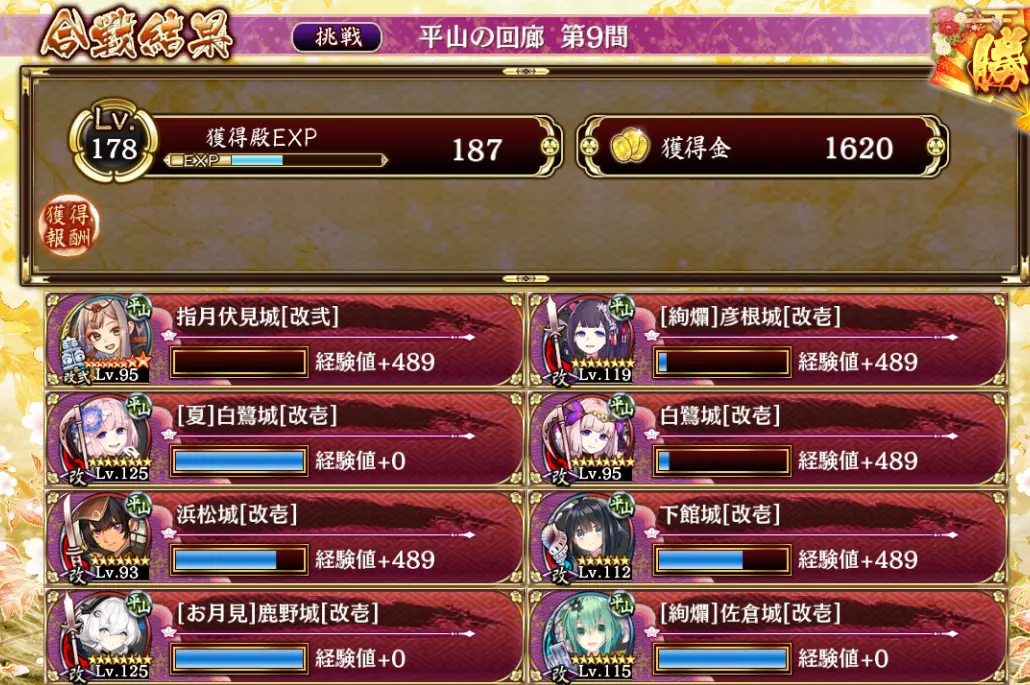1030x685 pixels.
Task: Click the Lv. 178 player level medallion
Action: [114, 141]
